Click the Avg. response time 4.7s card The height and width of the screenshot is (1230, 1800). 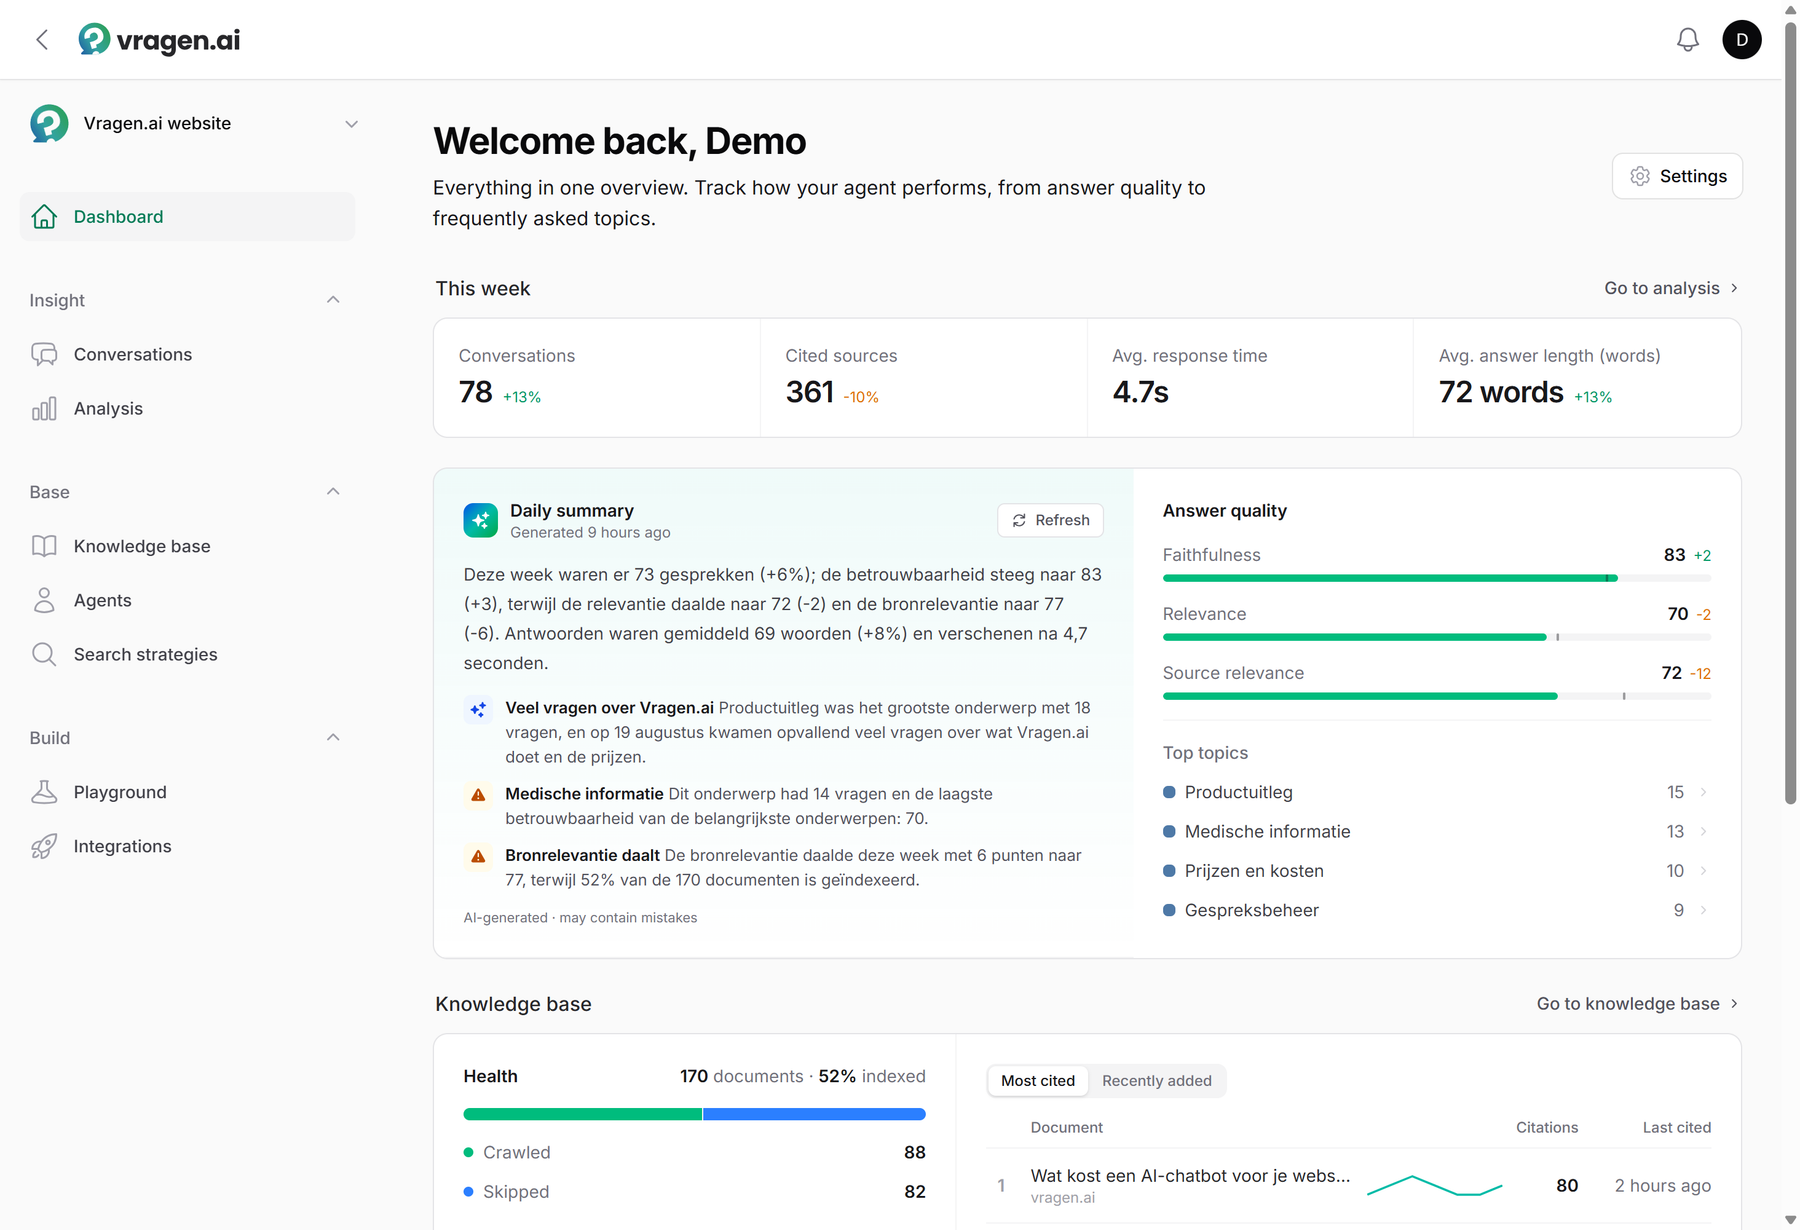[x=1250, y=378]
